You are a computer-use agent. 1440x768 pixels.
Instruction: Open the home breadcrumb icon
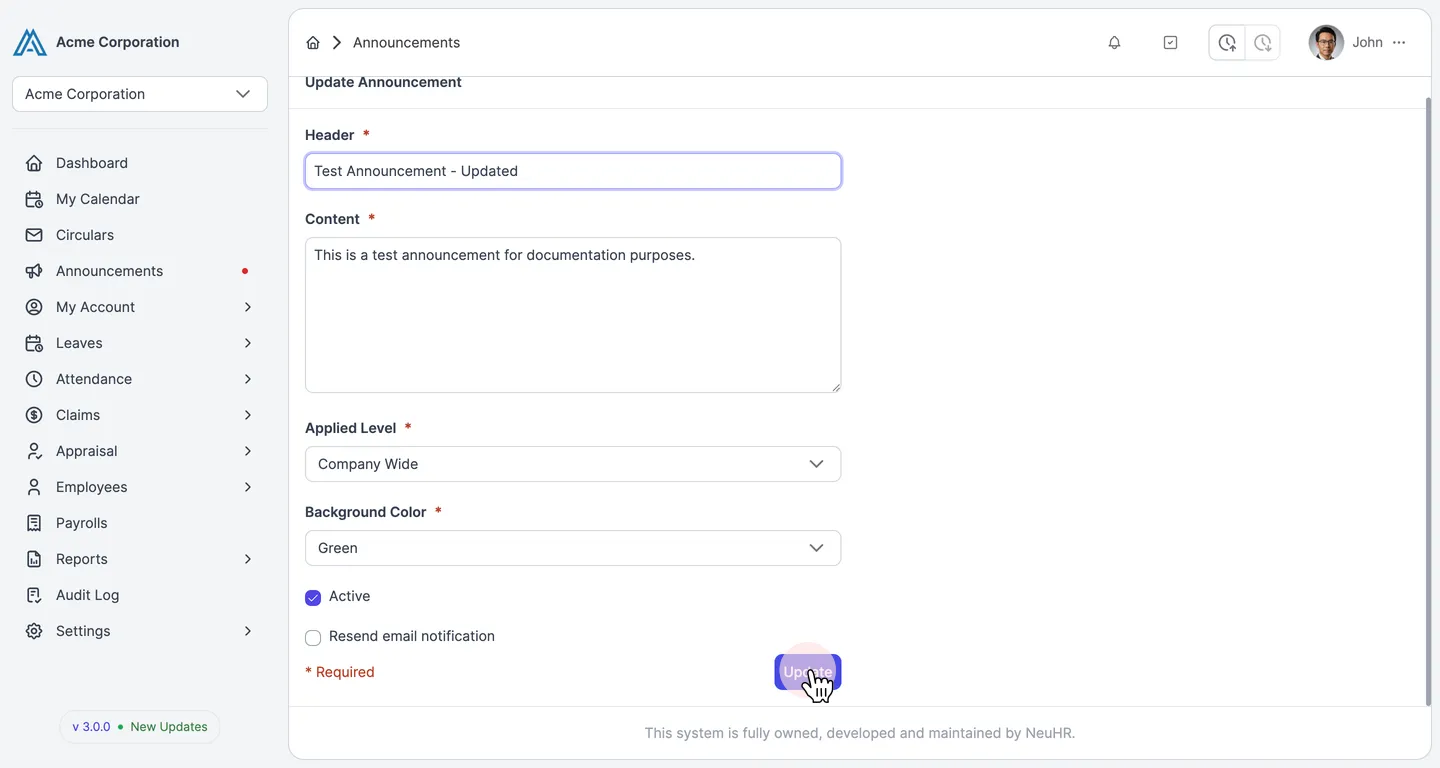313,42
